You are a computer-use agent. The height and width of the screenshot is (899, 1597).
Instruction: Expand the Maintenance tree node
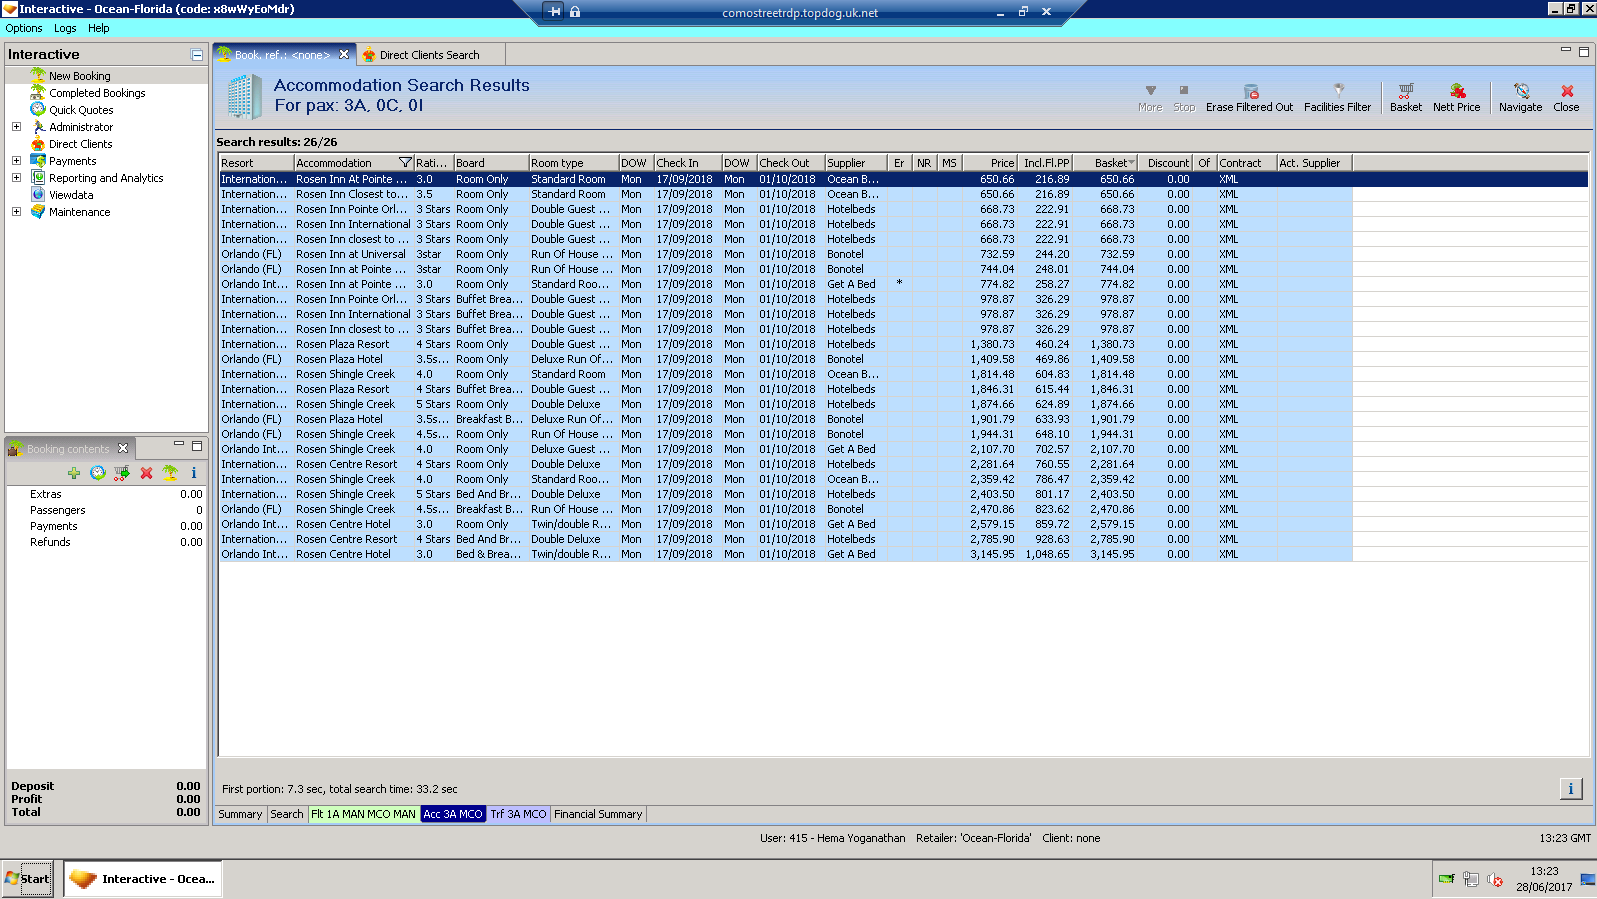16,212
